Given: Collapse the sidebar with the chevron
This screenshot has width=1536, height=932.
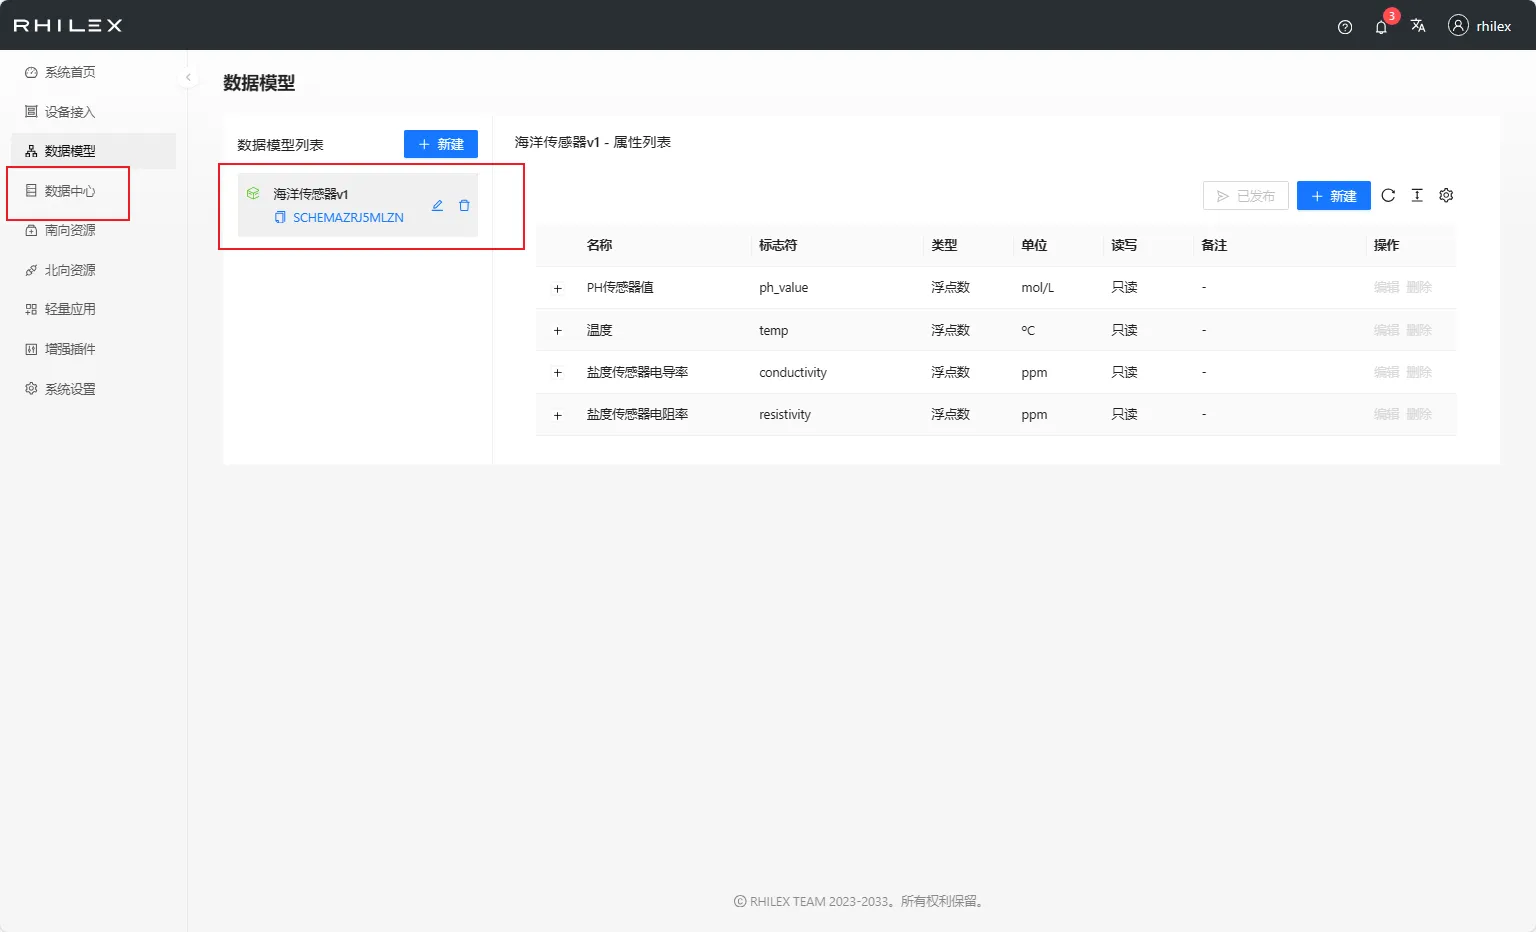Looking at the screenshot, I should coord(188,77).
